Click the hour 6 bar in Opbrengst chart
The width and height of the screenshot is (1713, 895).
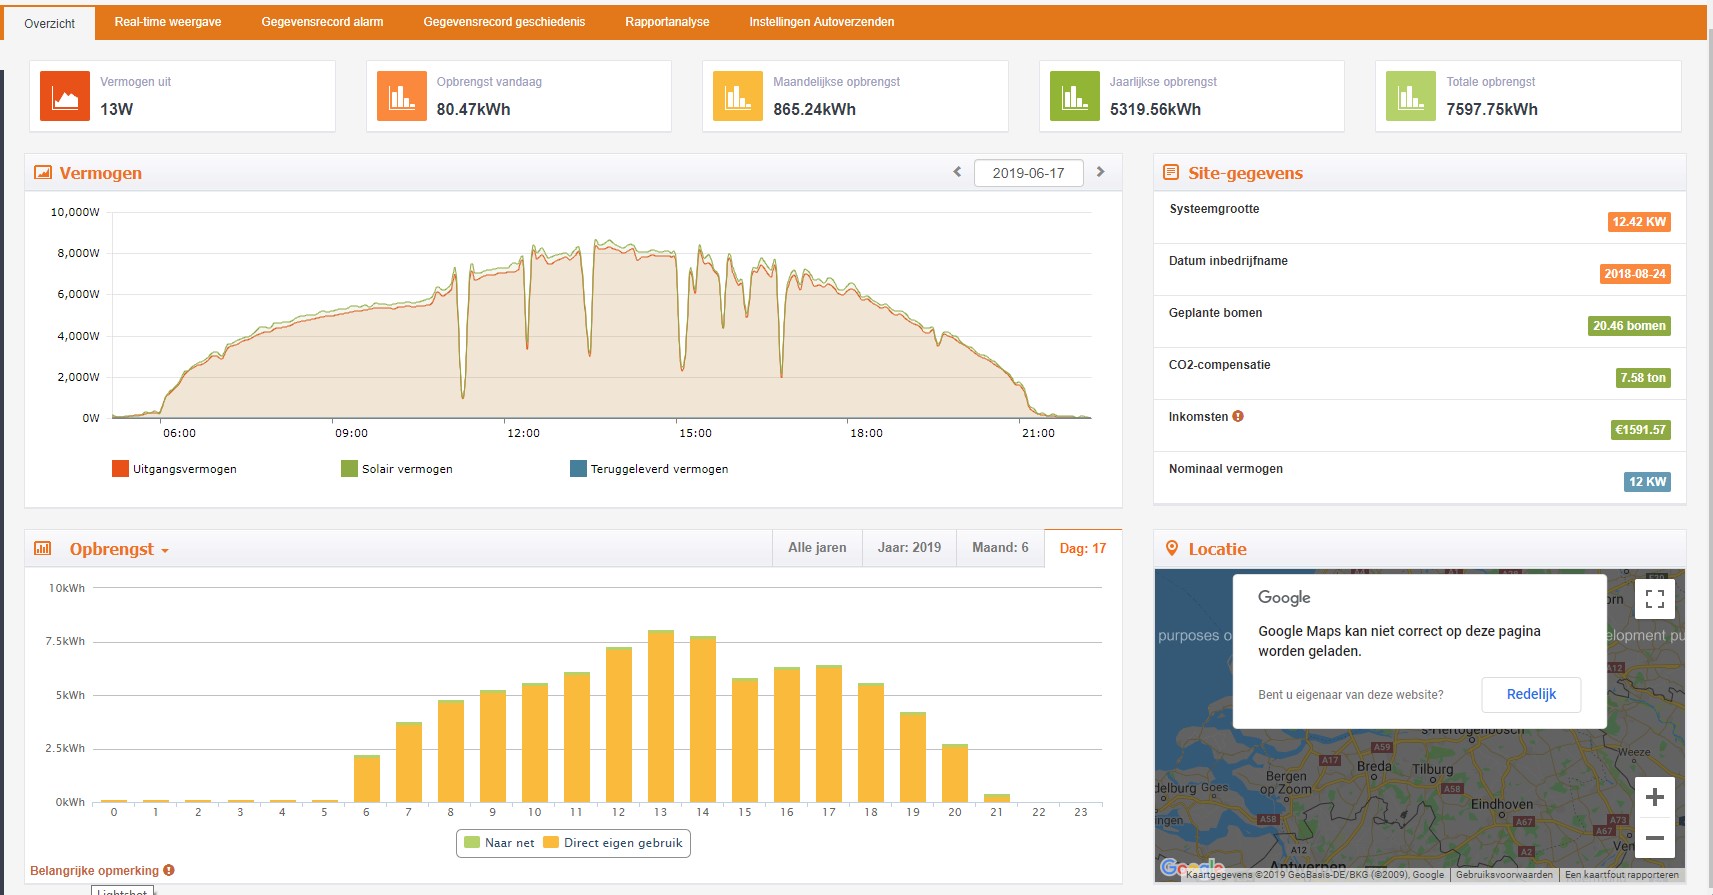pos(367,778)
